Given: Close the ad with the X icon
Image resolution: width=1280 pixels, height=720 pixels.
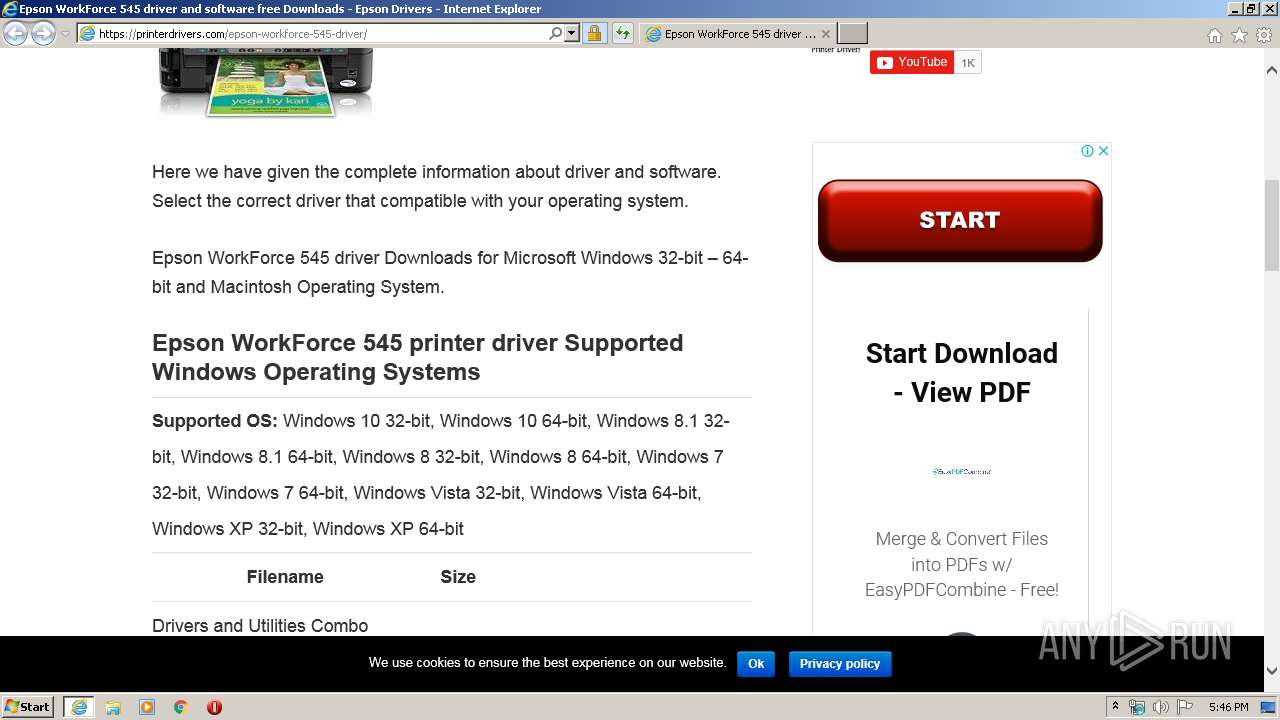Looking at the screenshot, I should 1103,151.
